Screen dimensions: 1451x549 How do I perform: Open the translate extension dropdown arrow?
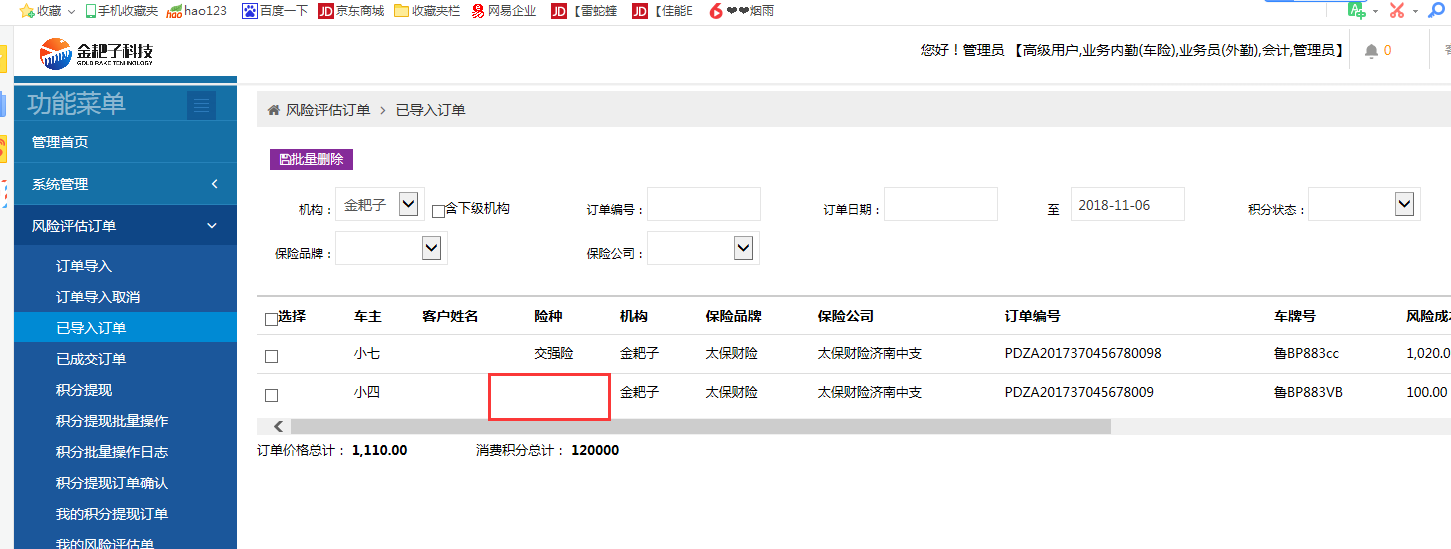1376,11
